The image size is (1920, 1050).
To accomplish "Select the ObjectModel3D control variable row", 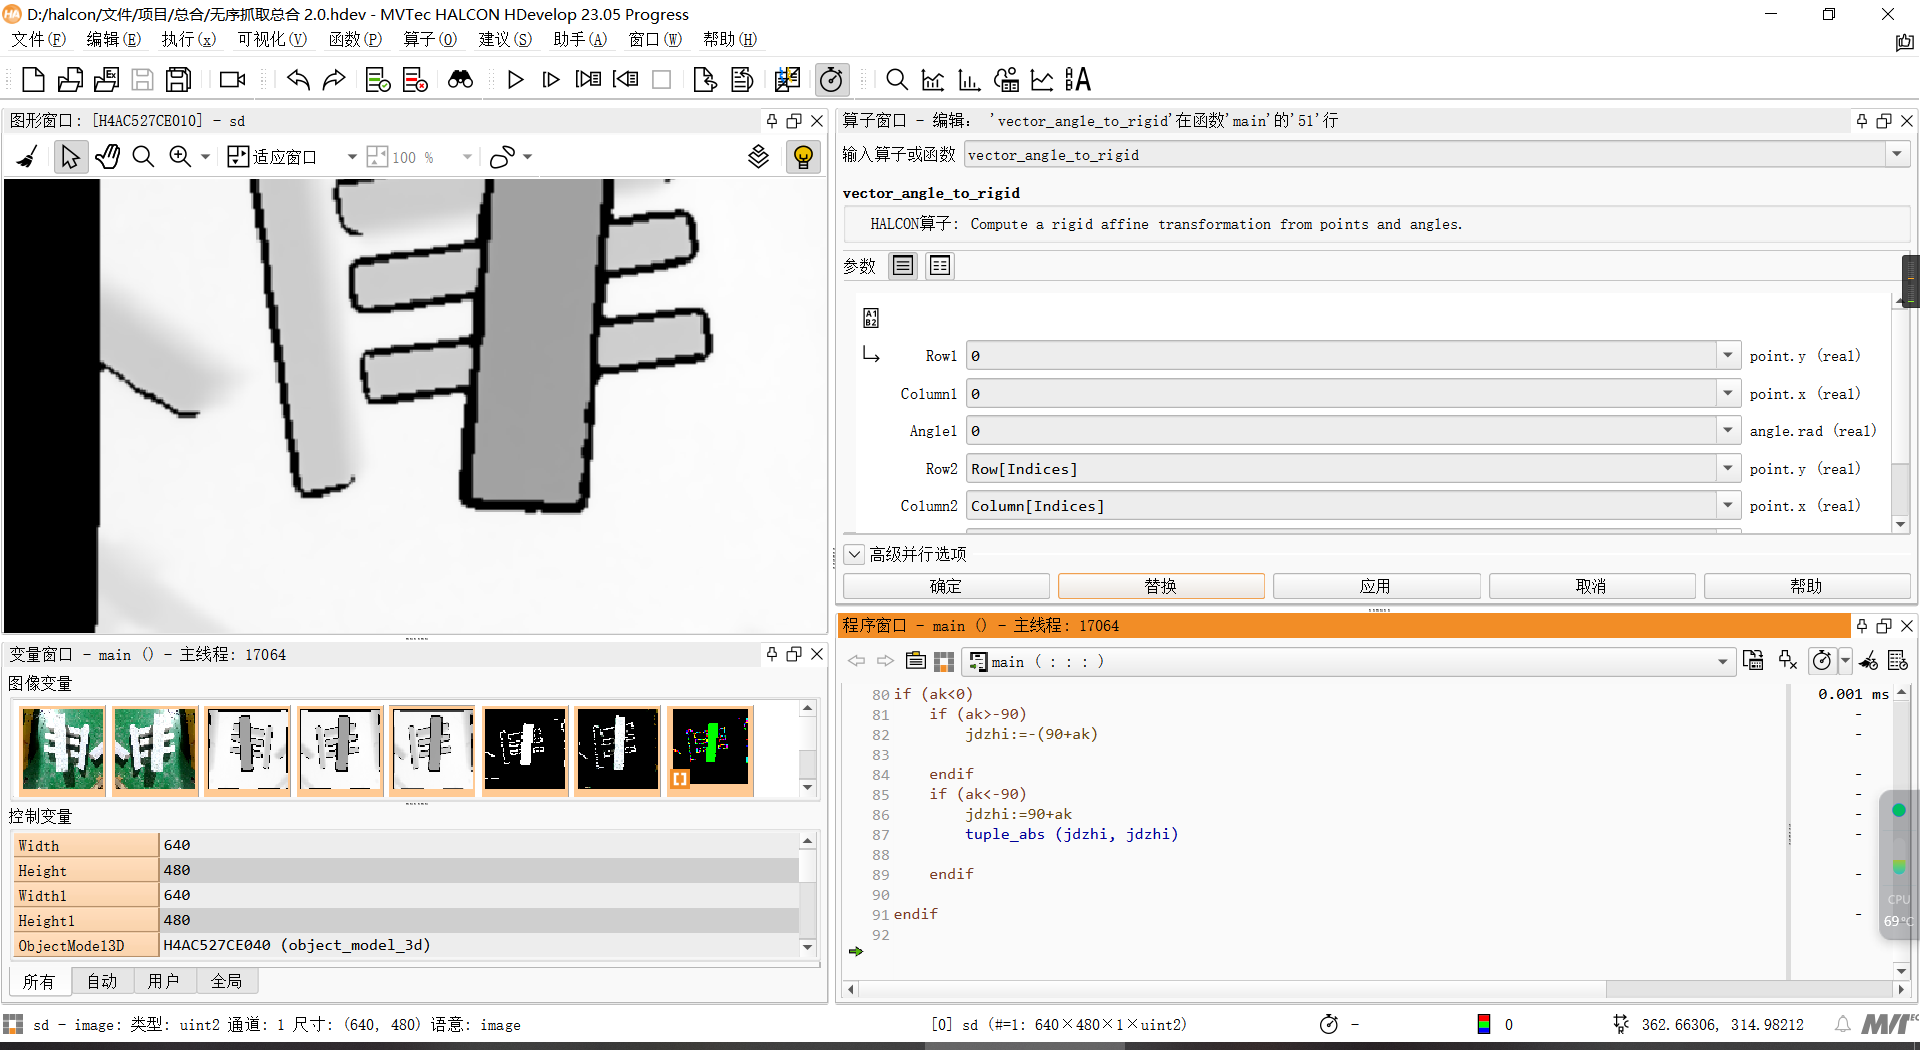I will point(407,945).
